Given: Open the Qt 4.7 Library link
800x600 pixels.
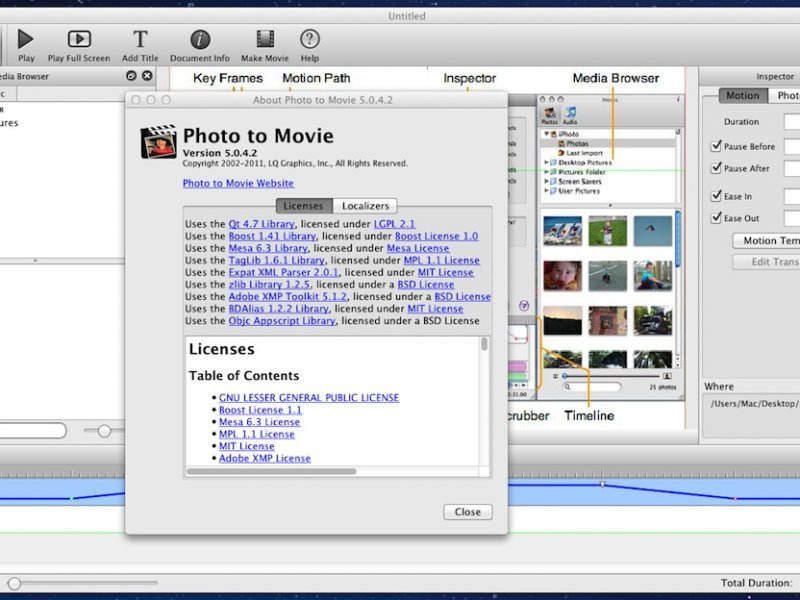Looking at the screenshot, I should [x=261, y=224].
